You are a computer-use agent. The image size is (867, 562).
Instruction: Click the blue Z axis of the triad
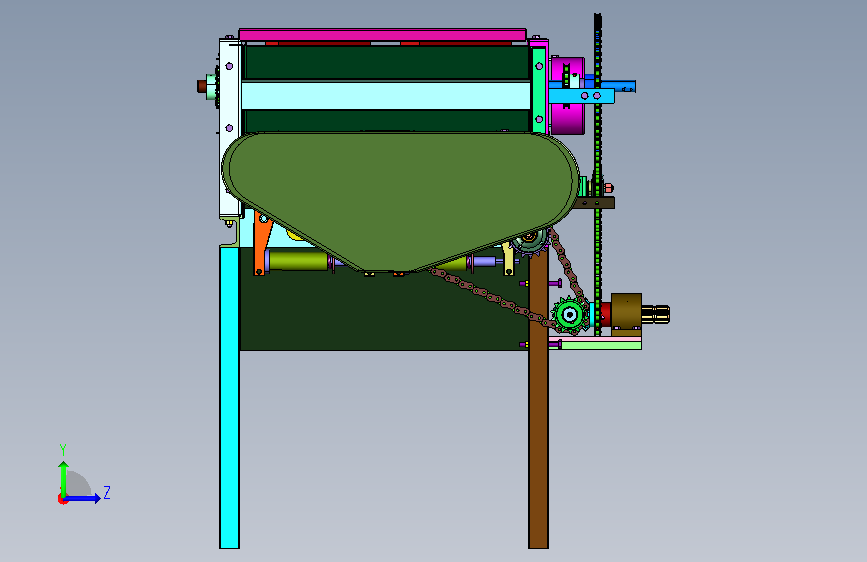coord(83,498)
